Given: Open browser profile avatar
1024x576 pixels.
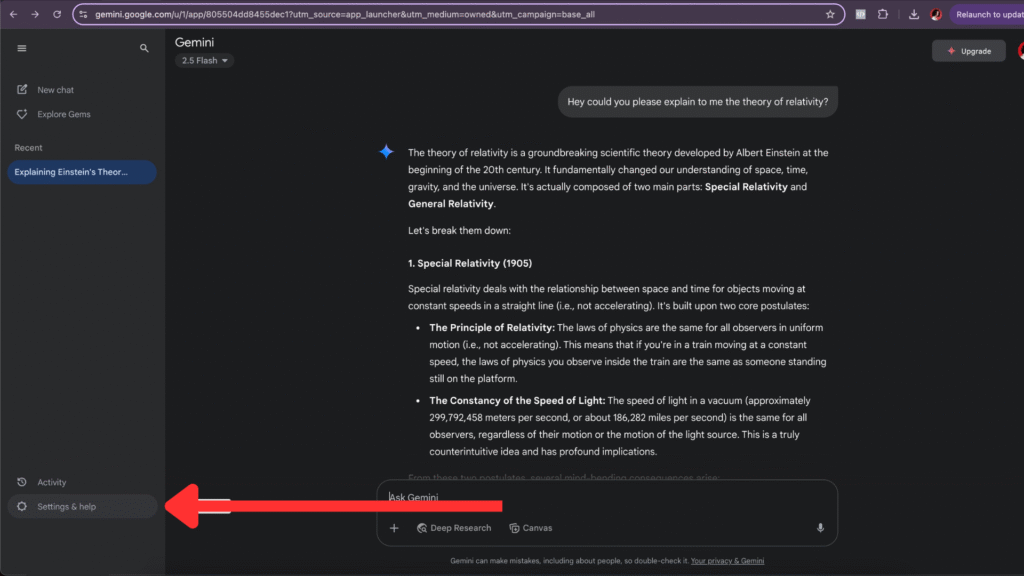Looking at the screenshot, I should 936,14.
